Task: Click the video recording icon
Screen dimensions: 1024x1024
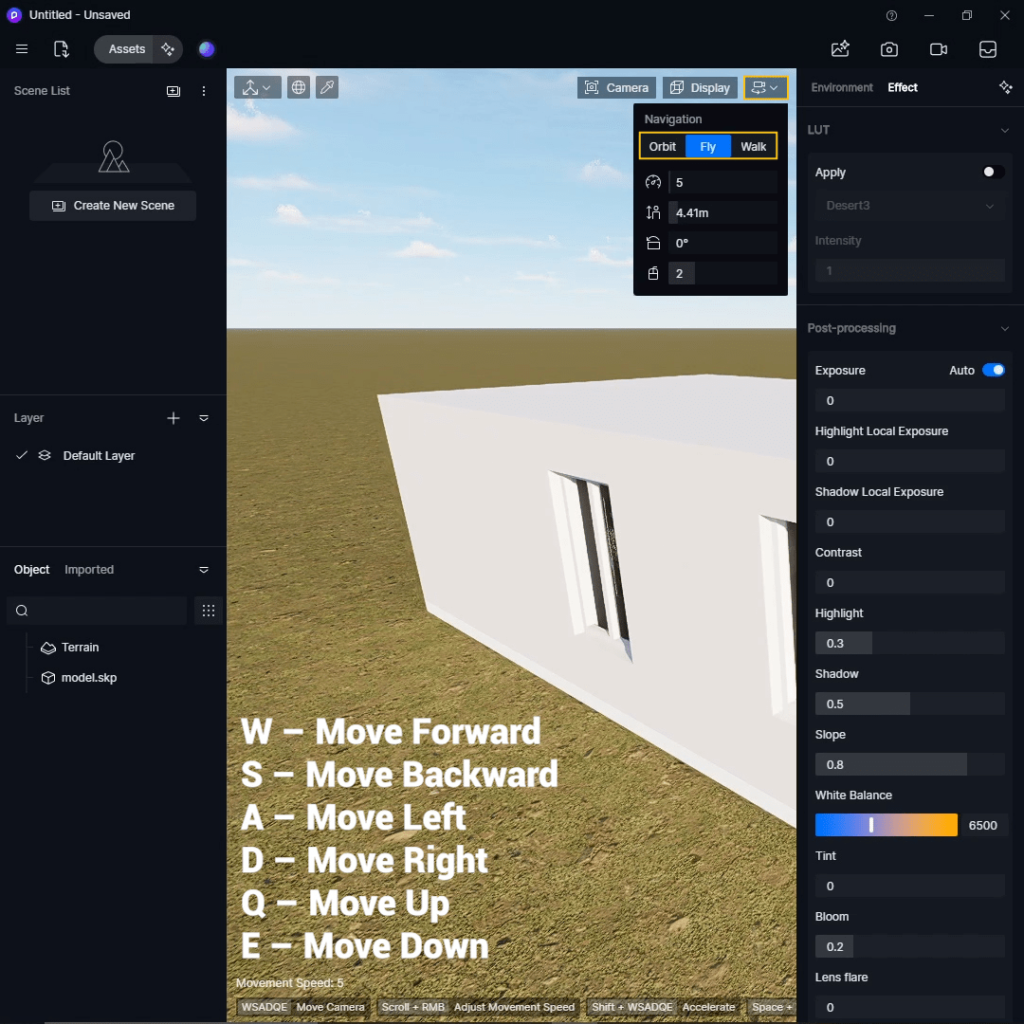Action: [938, 49]
